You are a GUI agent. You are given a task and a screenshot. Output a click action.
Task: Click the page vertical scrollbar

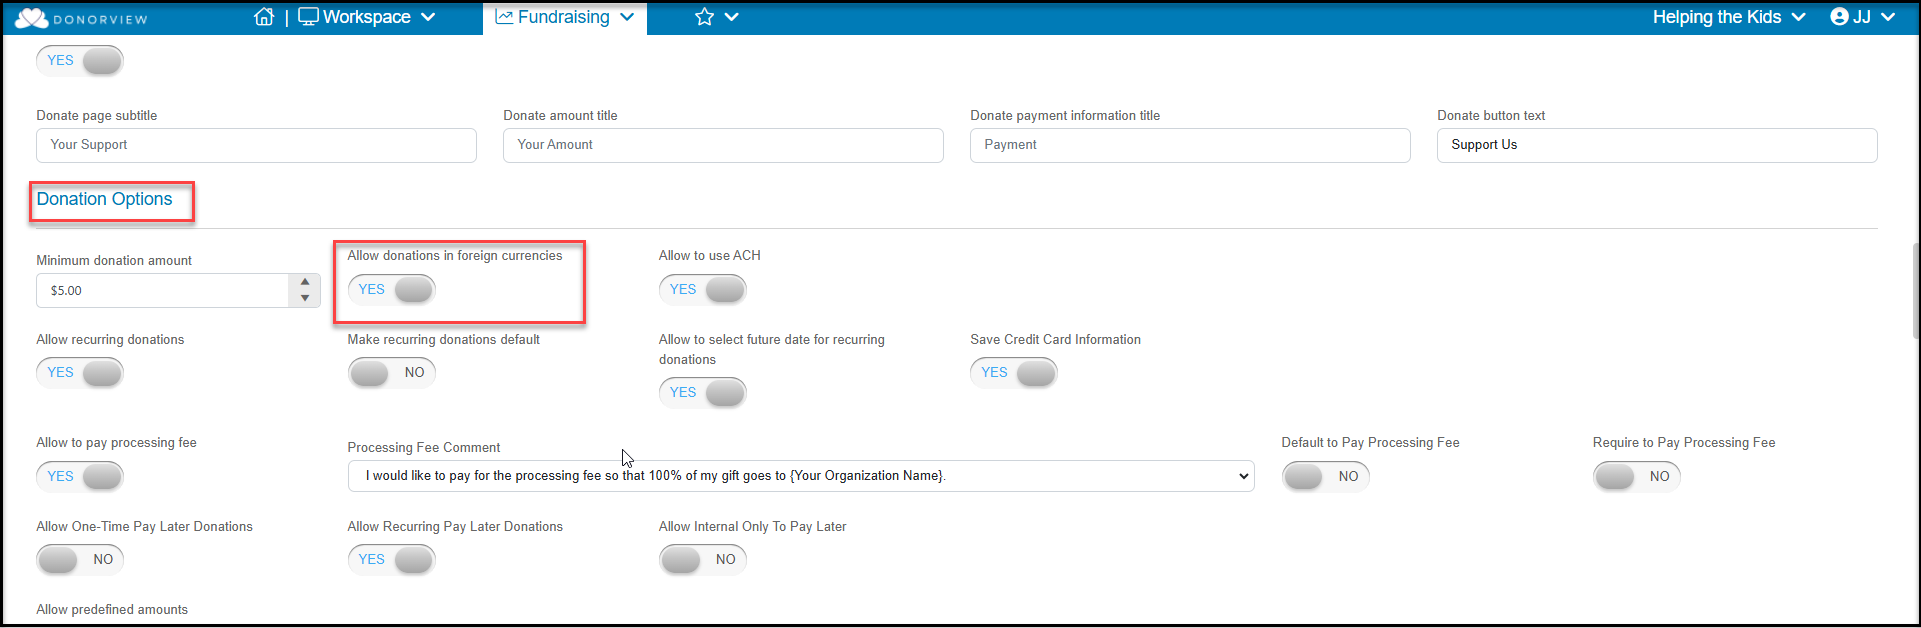[x=1915, y=290]
